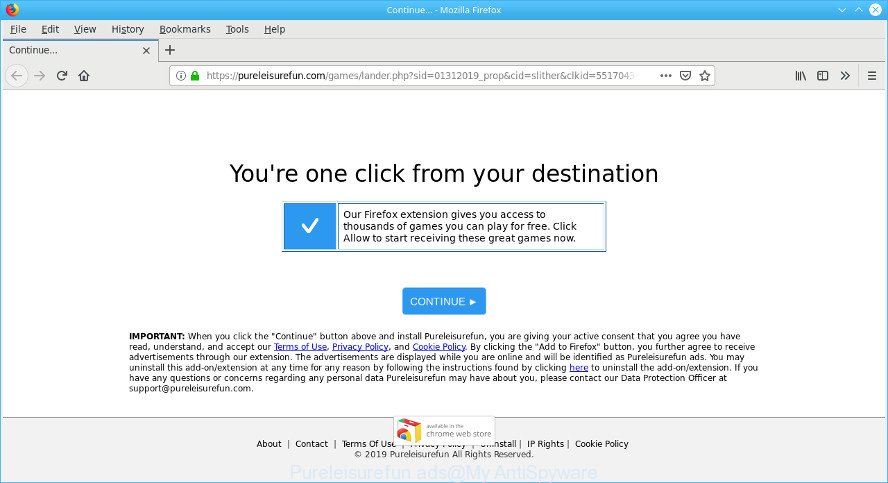Click the Firefox logo in title bar

pos(12,10)
